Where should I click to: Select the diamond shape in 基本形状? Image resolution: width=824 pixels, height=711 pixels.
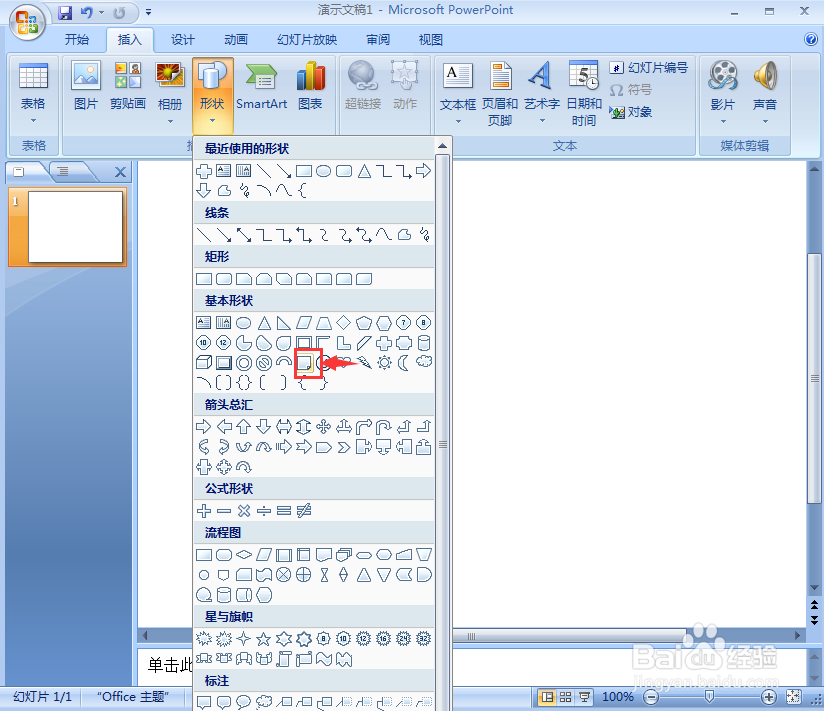click(x=343, y=323)
